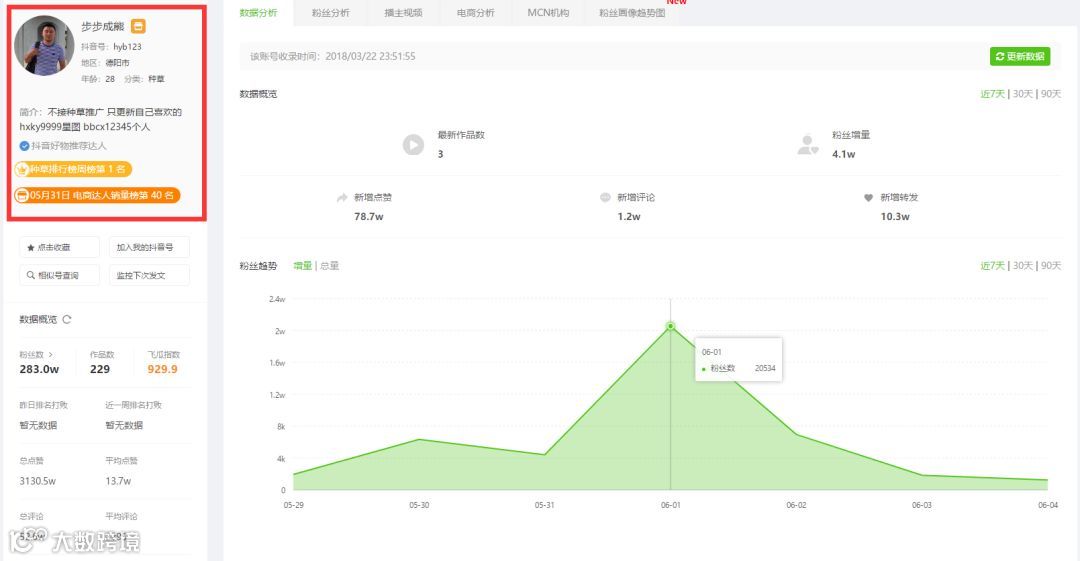This screenshot has width=1080, height=561.
Task: Click the star icon in 点击收藏 button
Action: 30,247
